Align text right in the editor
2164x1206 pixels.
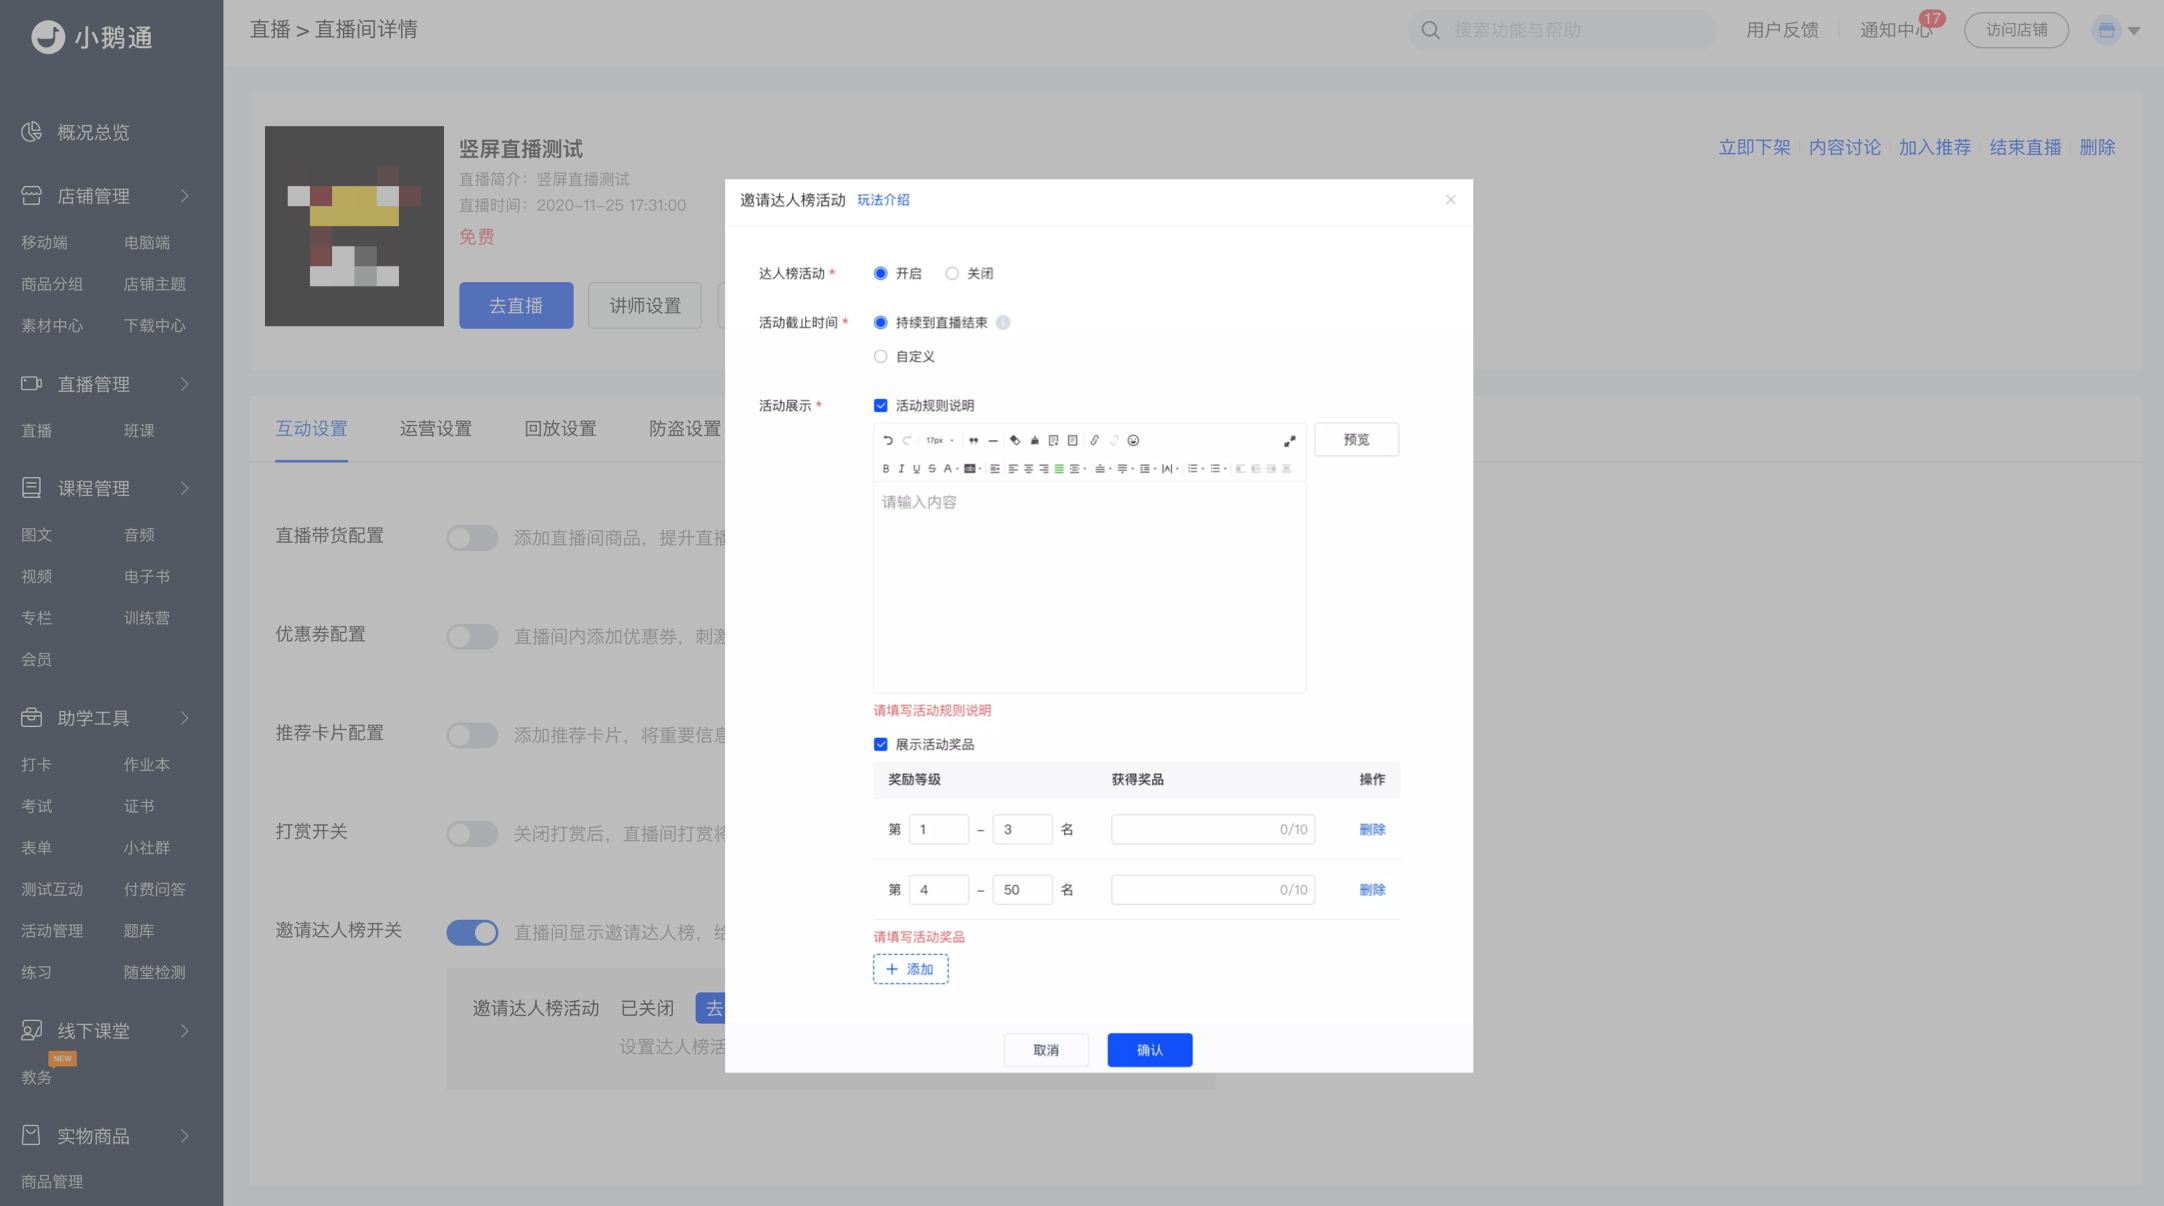(1044, 468)
